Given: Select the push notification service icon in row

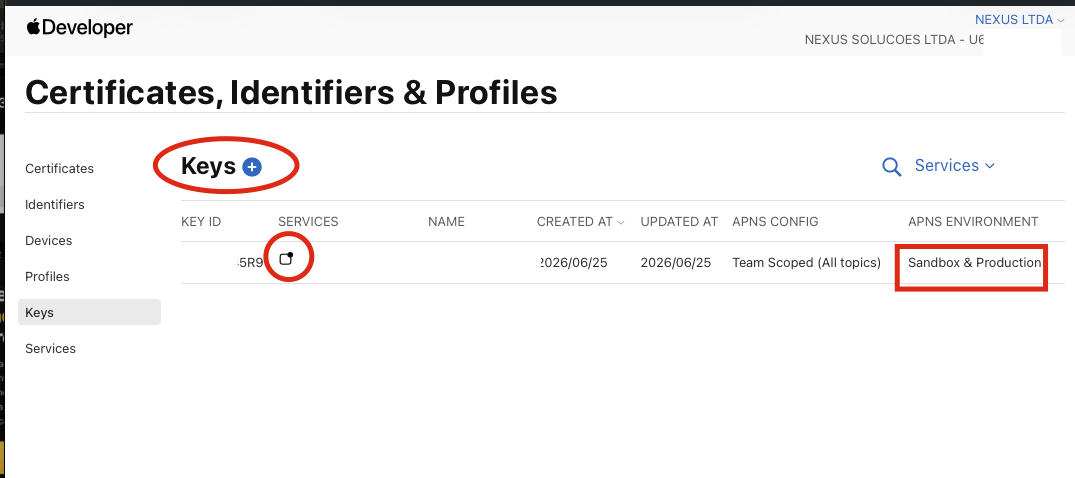Looking at the screenshot, I should click(x=287, y=259).
